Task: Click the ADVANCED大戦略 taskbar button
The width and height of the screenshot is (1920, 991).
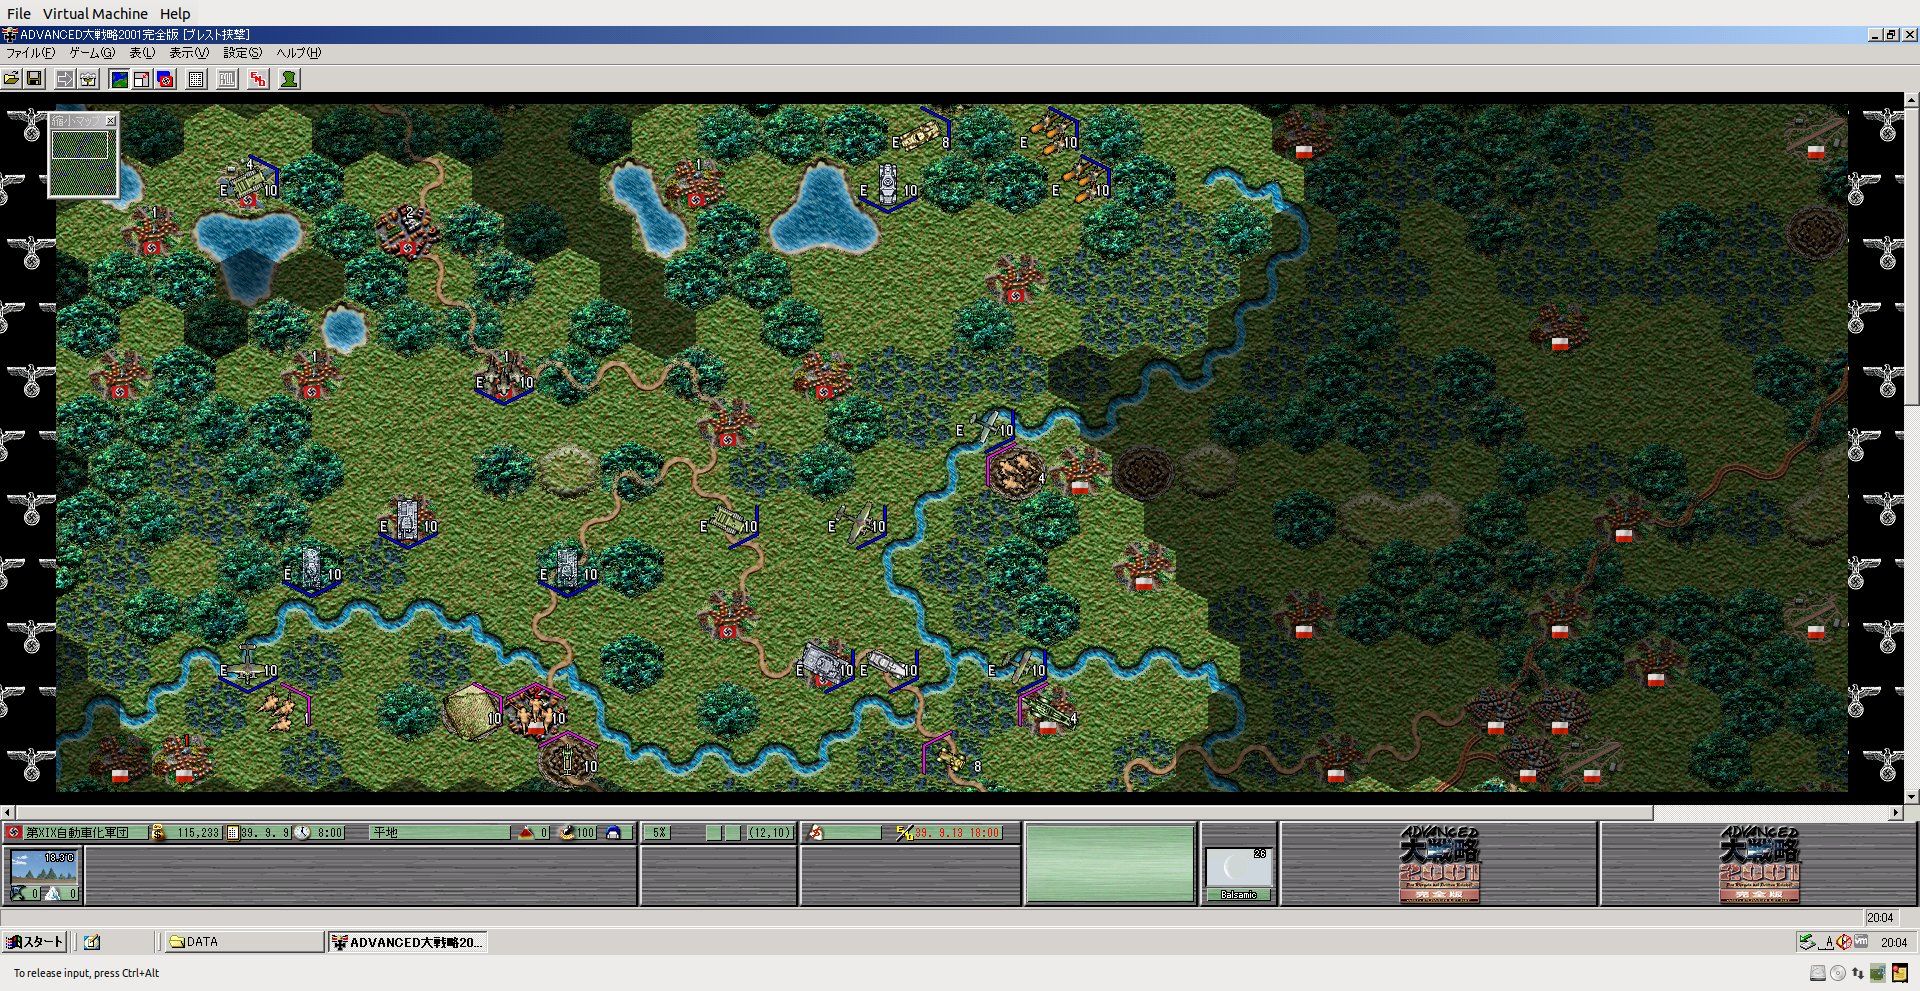Action: click(x=408, y=942)
